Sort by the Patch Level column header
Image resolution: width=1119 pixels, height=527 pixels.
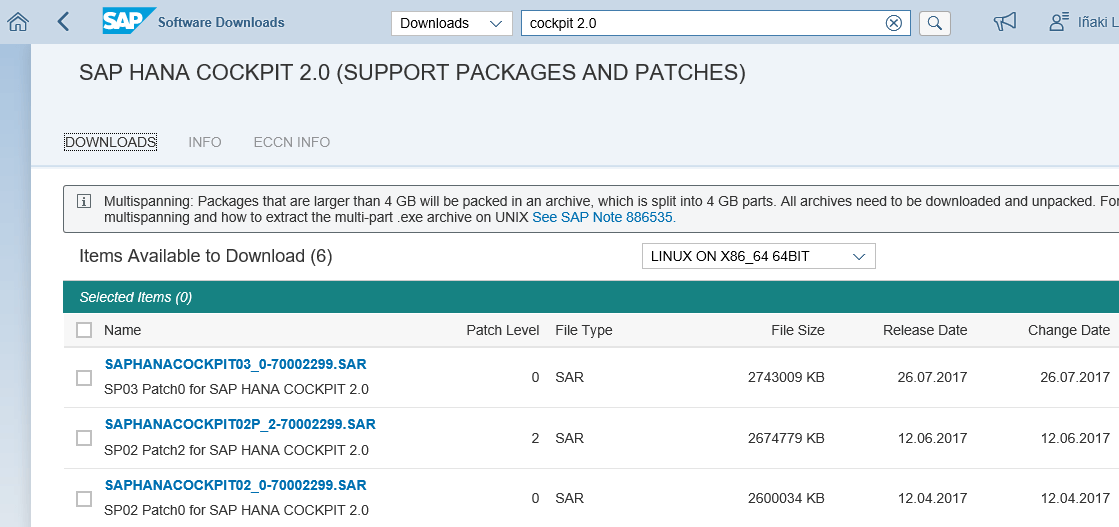[502, 330]
